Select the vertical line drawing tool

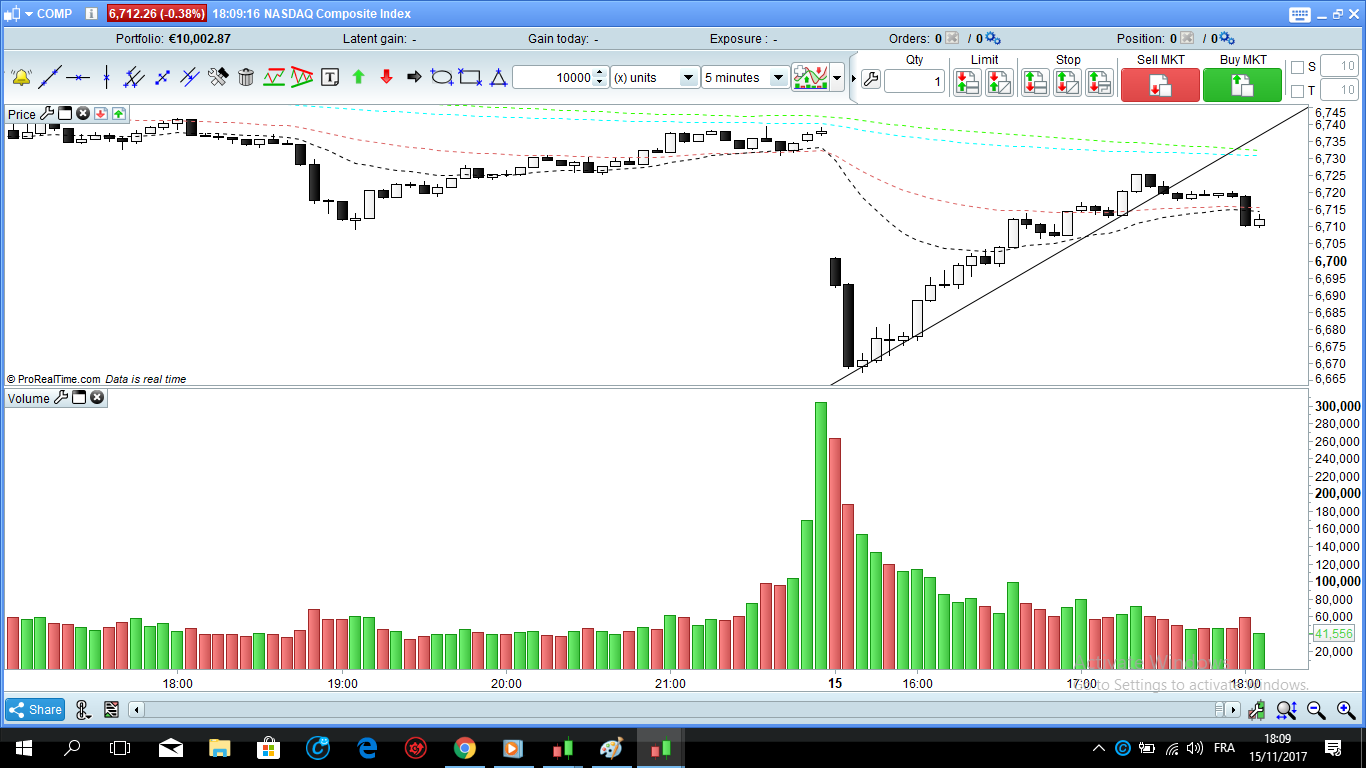(106, 77)
